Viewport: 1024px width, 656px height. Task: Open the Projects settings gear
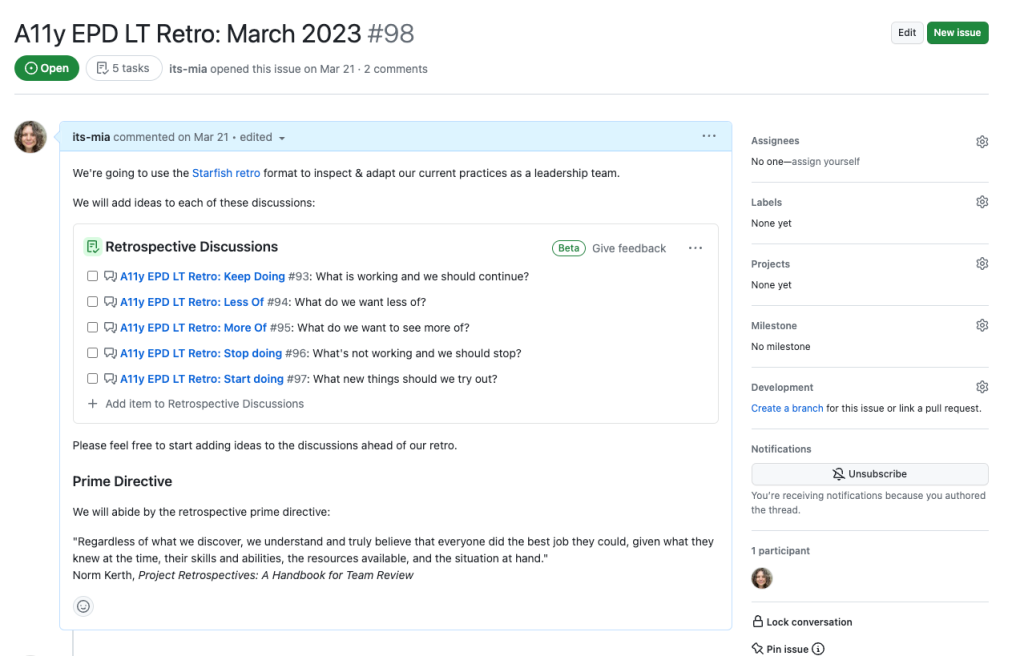click(981, 263)
